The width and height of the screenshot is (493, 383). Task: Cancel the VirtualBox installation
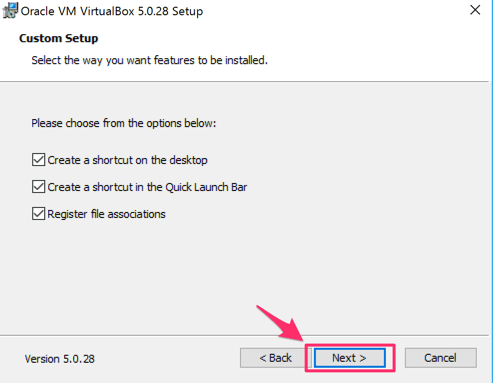point(440,358)
